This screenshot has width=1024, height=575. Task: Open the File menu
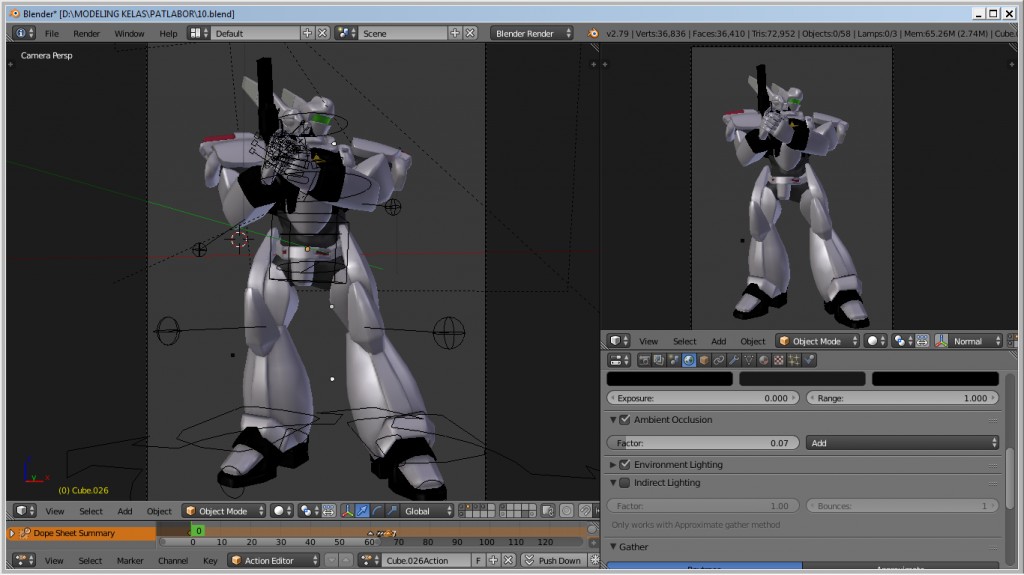tap(51, 33)
